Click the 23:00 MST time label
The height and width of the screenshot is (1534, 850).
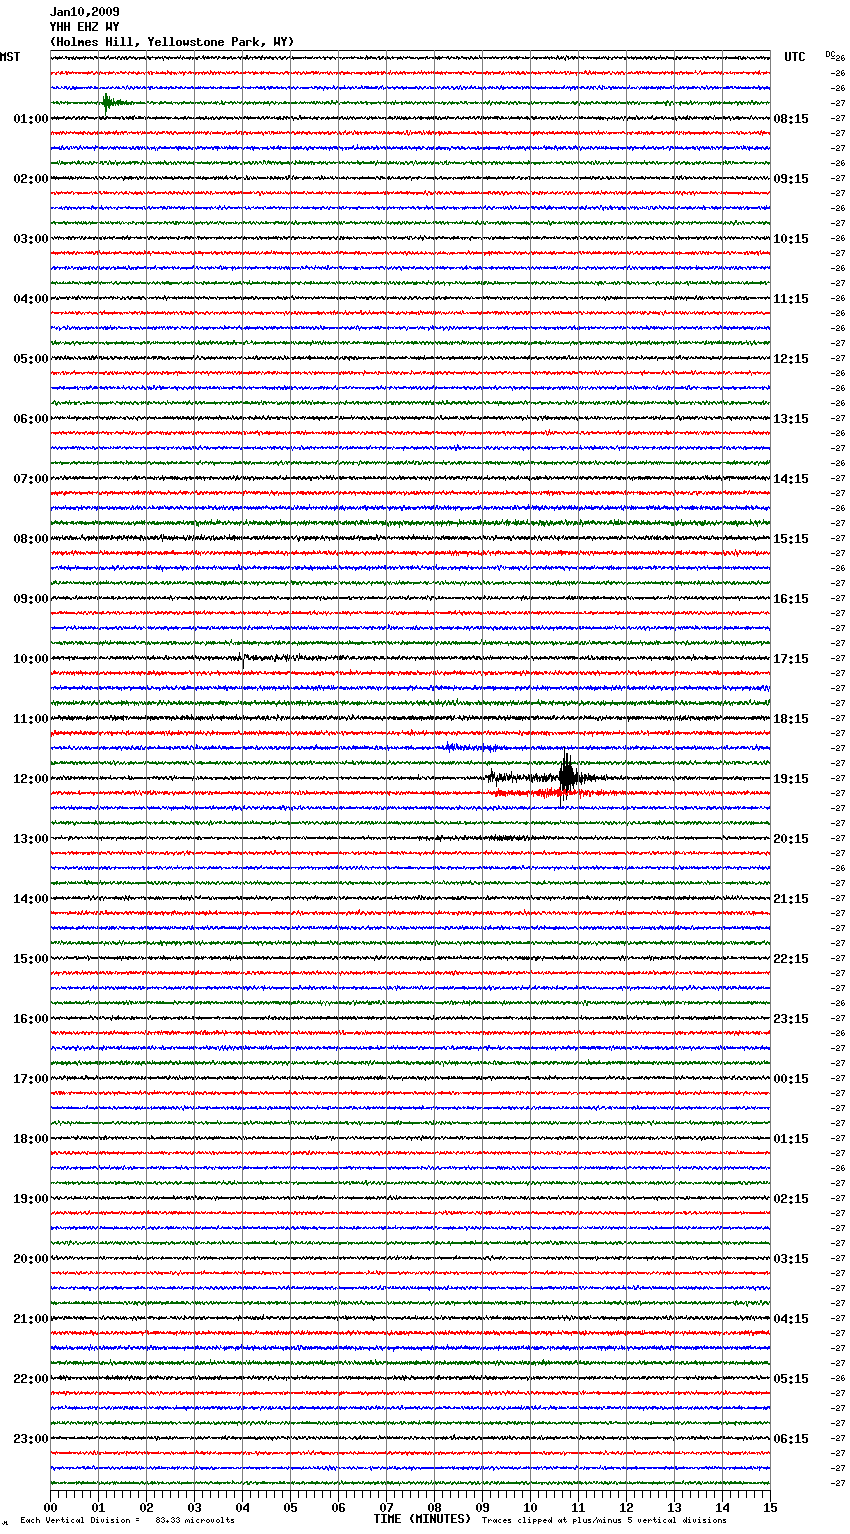[31, 1439]
